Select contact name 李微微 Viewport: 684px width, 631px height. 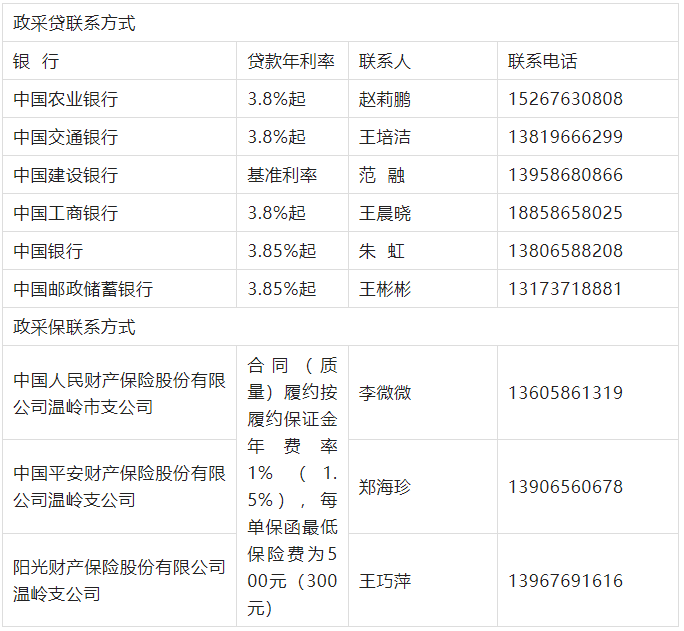coord(385,393)
